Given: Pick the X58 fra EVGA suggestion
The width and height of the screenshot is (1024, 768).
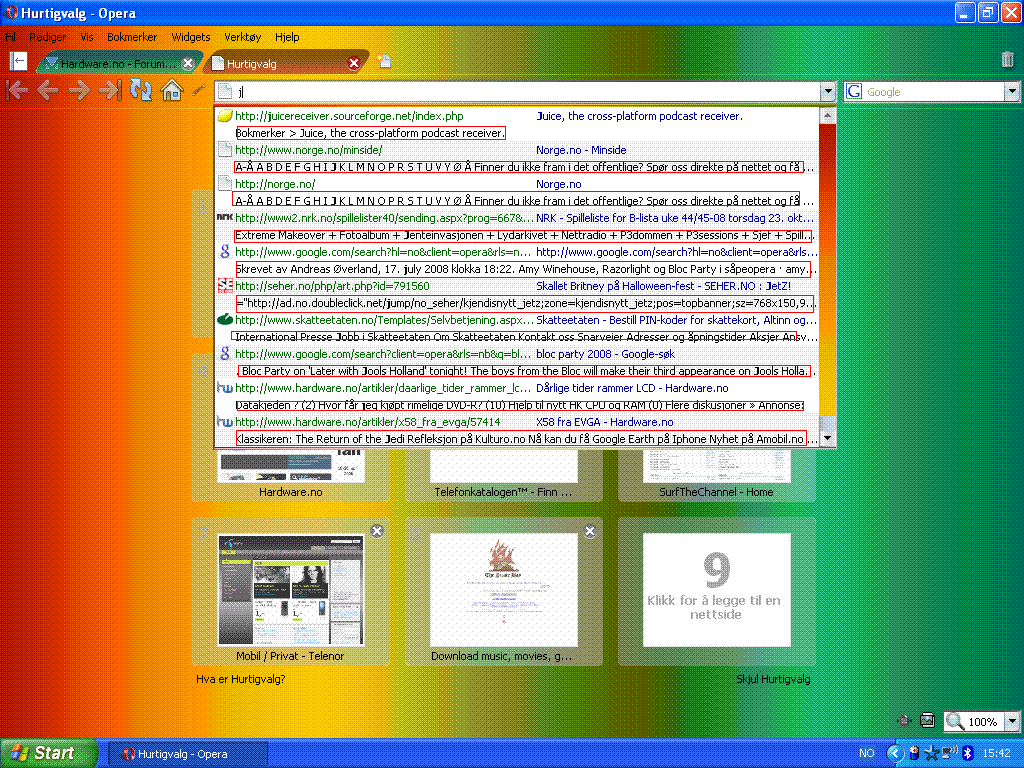Looking at the screenshot, I should click(517, 430).
